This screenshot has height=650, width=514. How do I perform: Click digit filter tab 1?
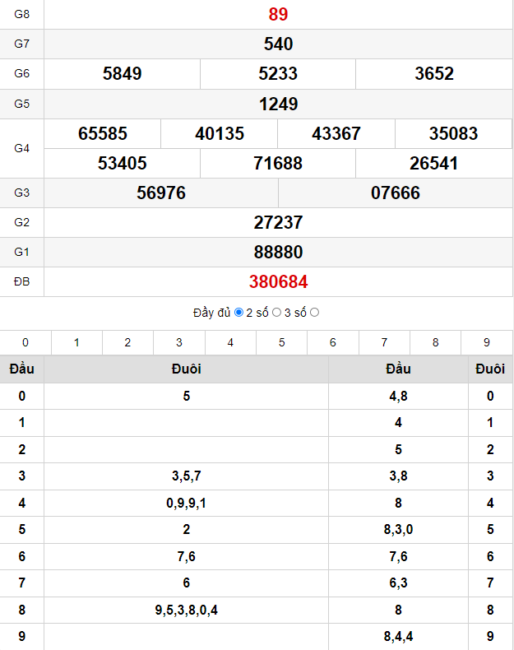click(x=77, y=342)
